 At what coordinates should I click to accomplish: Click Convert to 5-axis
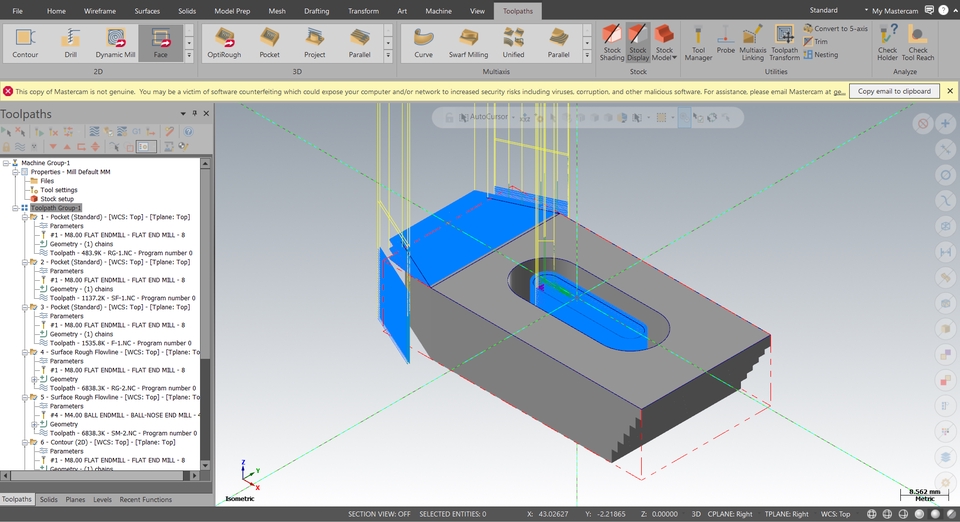(x=836, y=28)
